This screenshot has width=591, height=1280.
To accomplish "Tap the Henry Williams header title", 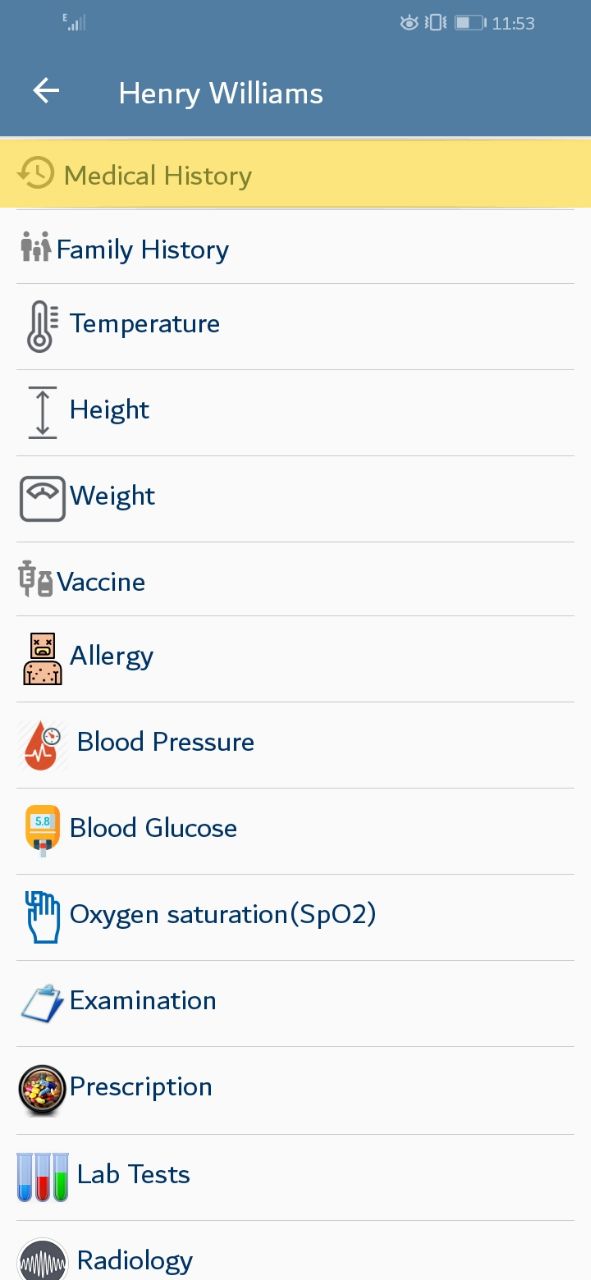I will tap(221, 93).
